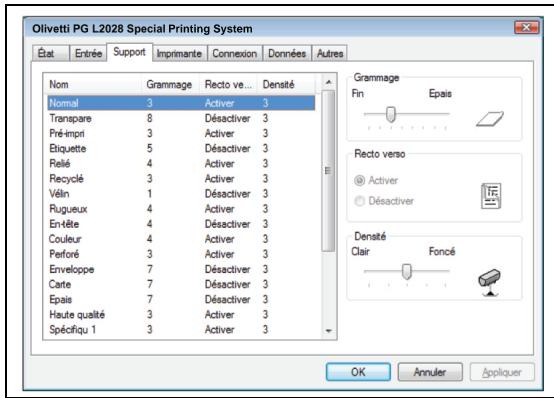554x398 pixels.
Task: Select the Couleur media row
Action: click(x=181, y=239)
